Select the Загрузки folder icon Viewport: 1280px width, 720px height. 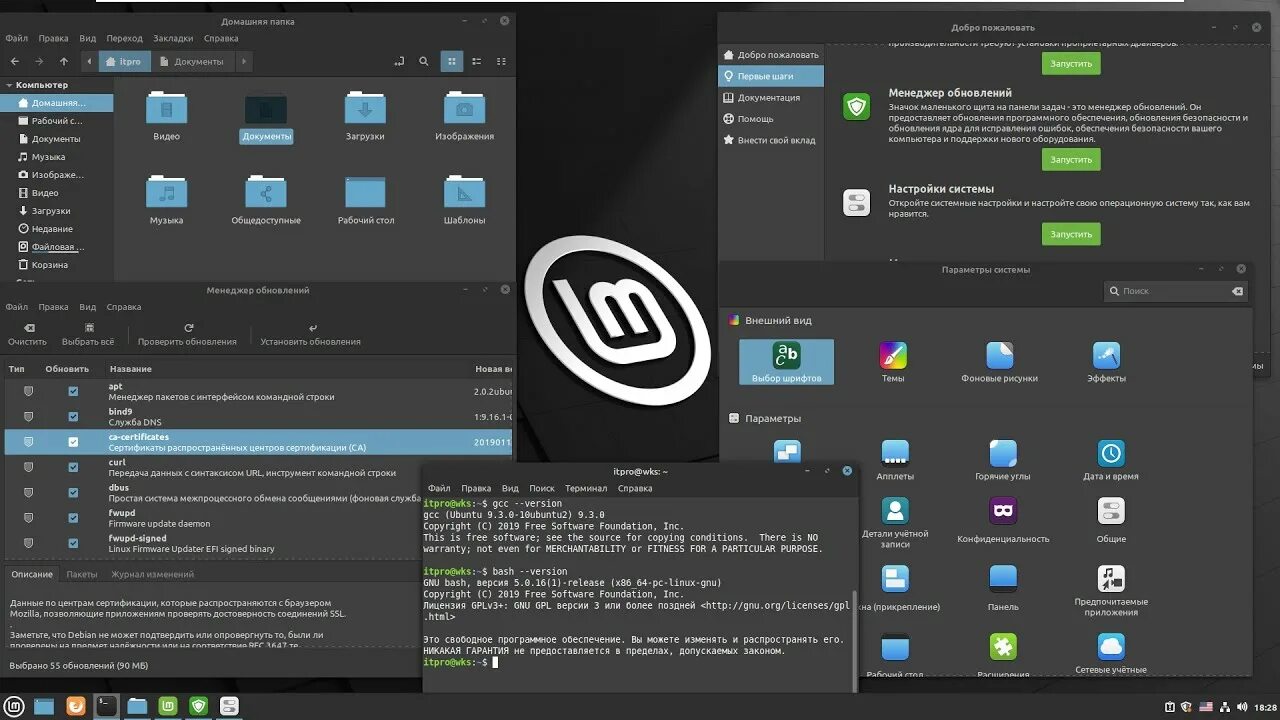365,115
